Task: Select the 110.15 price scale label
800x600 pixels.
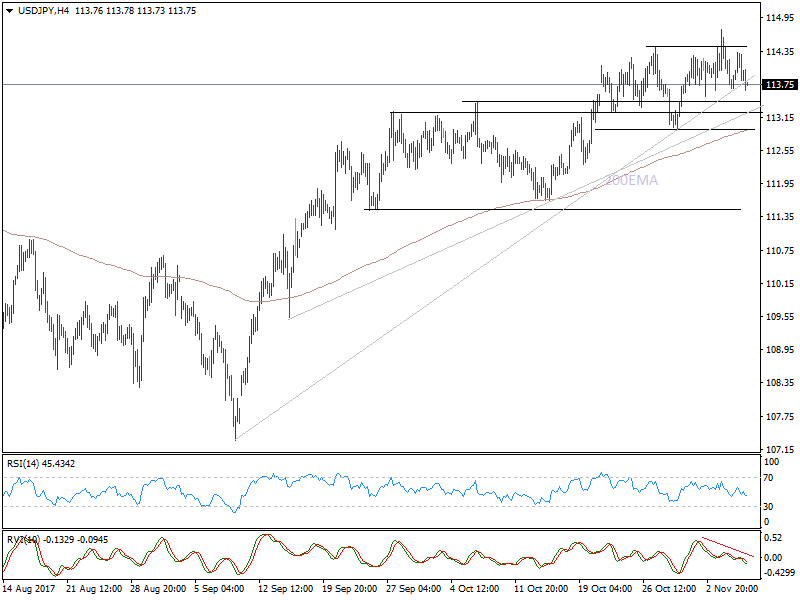Action: point(780,284)
